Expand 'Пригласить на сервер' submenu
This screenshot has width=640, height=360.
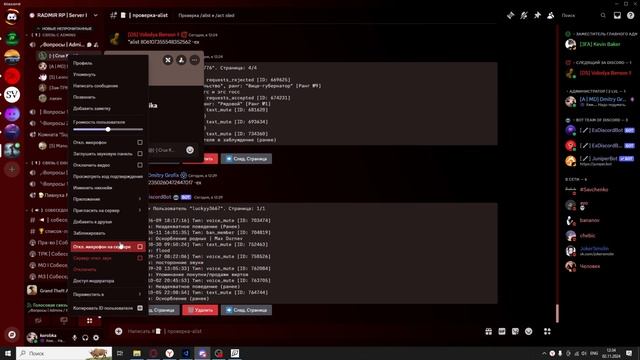point(107,211)
